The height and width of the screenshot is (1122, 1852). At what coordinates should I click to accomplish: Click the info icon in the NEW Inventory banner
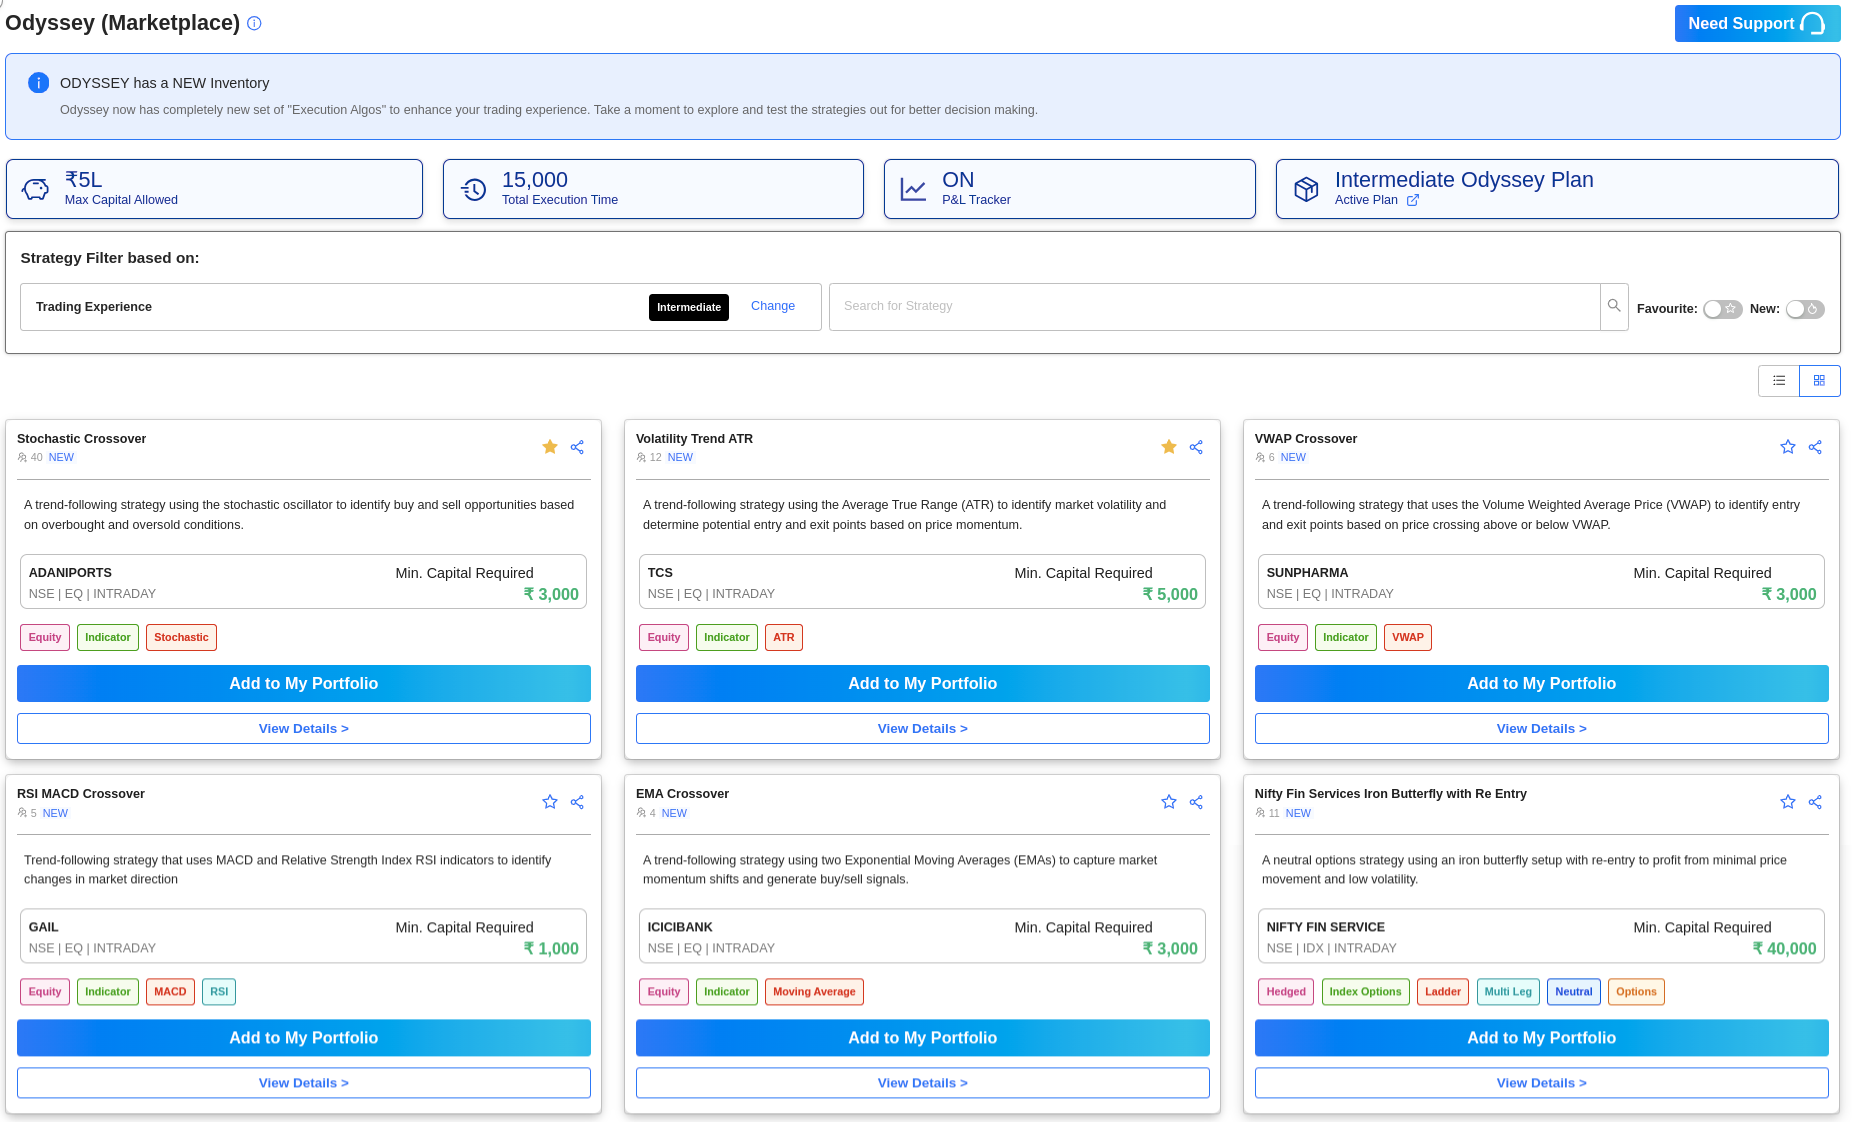coord(38,83)
